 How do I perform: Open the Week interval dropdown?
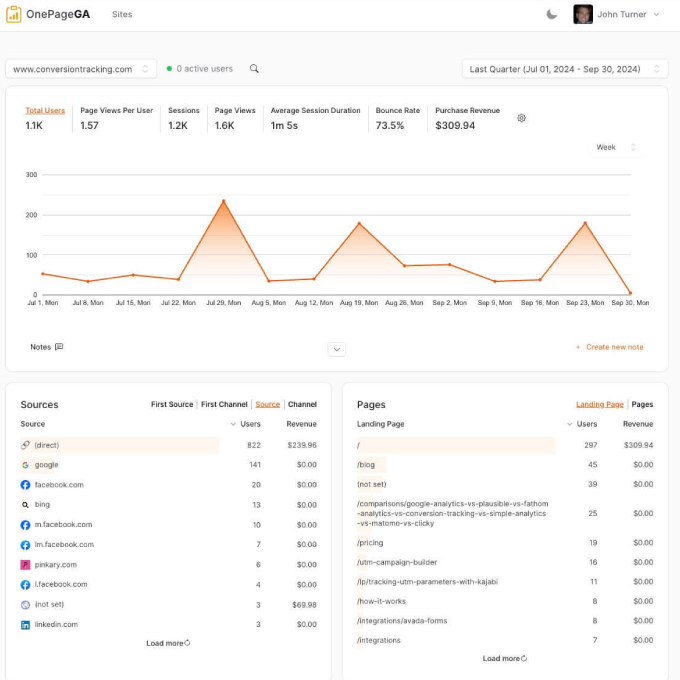tap(614, 147)
